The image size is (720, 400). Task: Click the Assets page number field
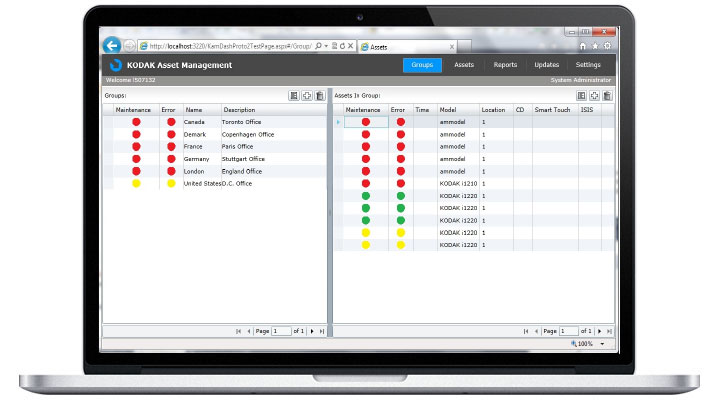coord(568,331)
